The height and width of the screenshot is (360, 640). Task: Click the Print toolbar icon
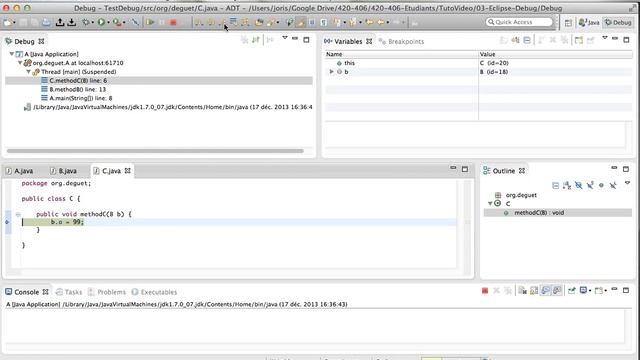[x=46, y=22]
